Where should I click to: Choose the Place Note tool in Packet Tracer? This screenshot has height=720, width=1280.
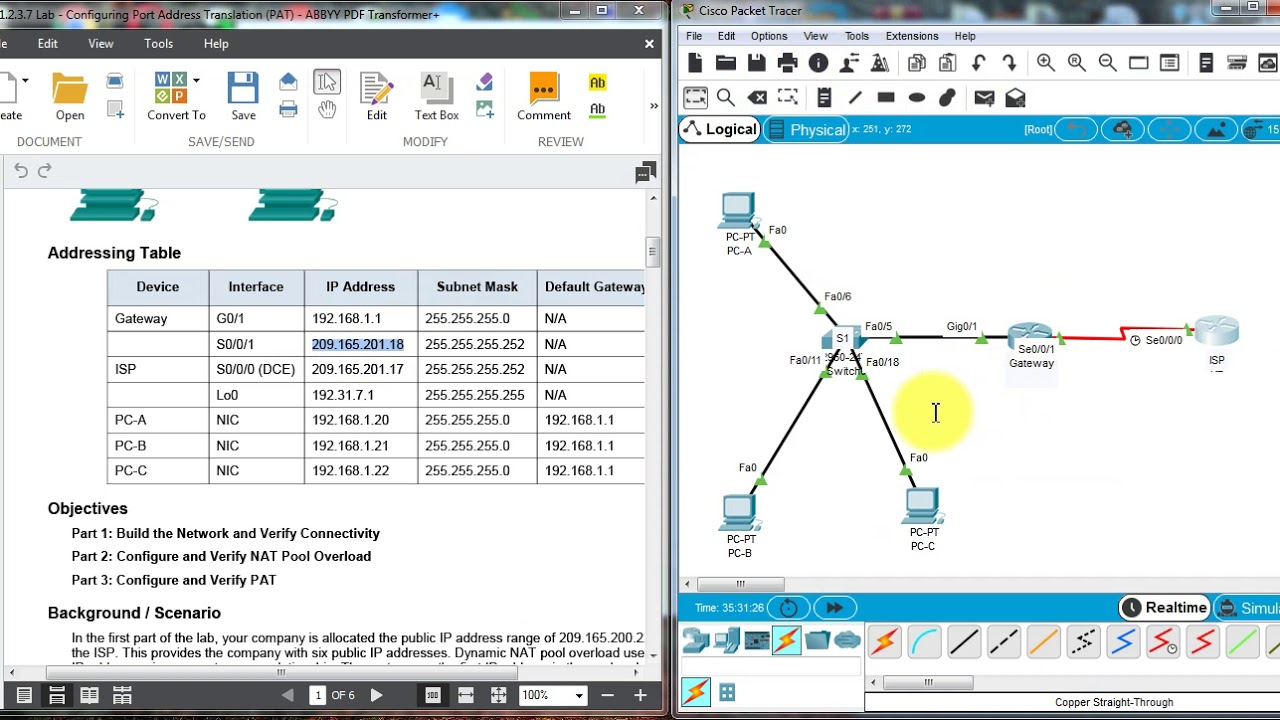[x=824, y=97]
